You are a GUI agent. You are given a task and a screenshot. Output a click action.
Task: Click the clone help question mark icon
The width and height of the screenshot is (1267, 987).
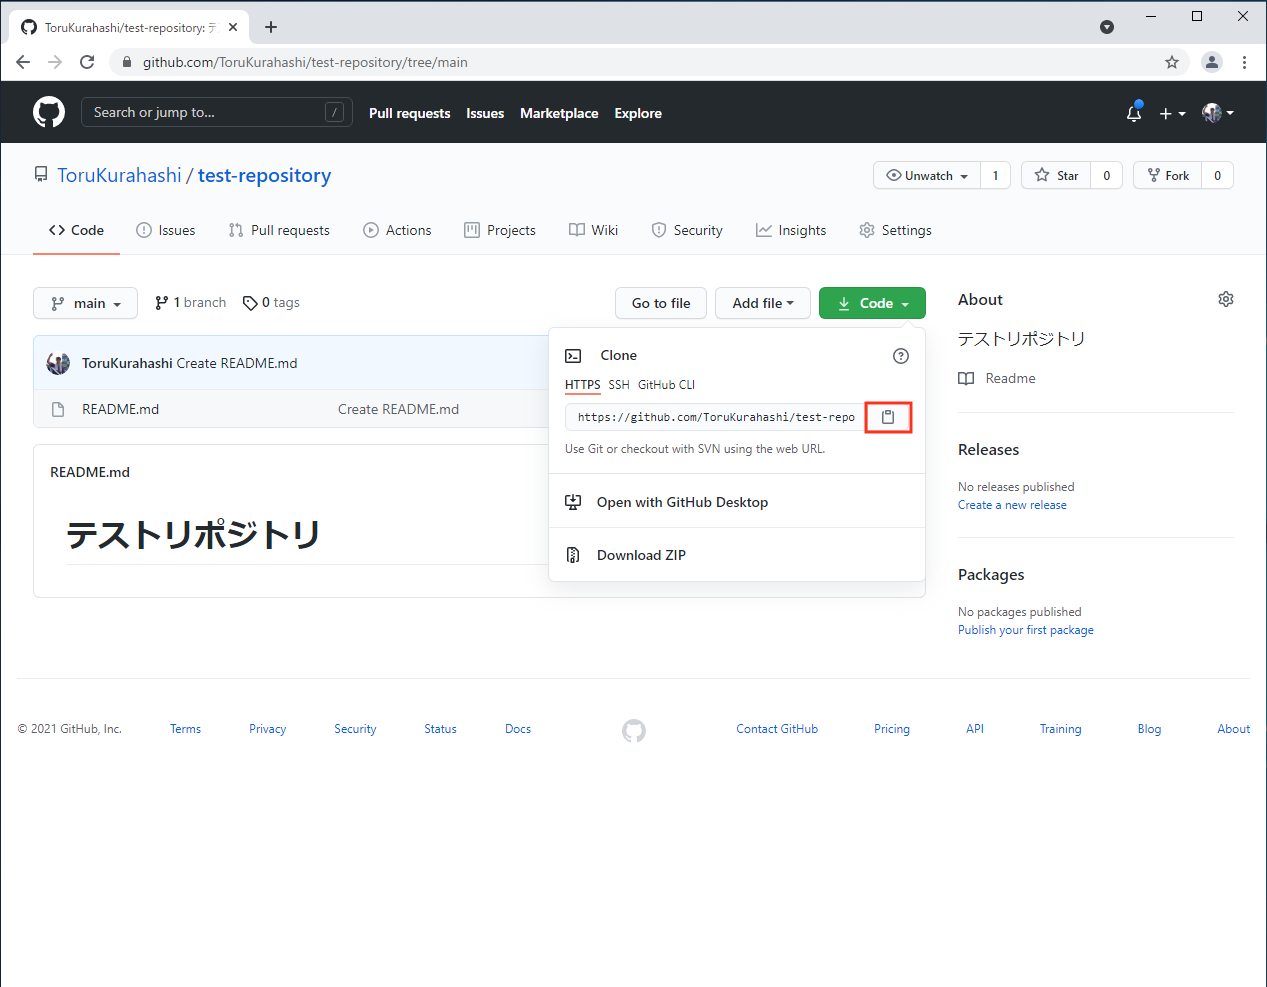coord(901,356)
